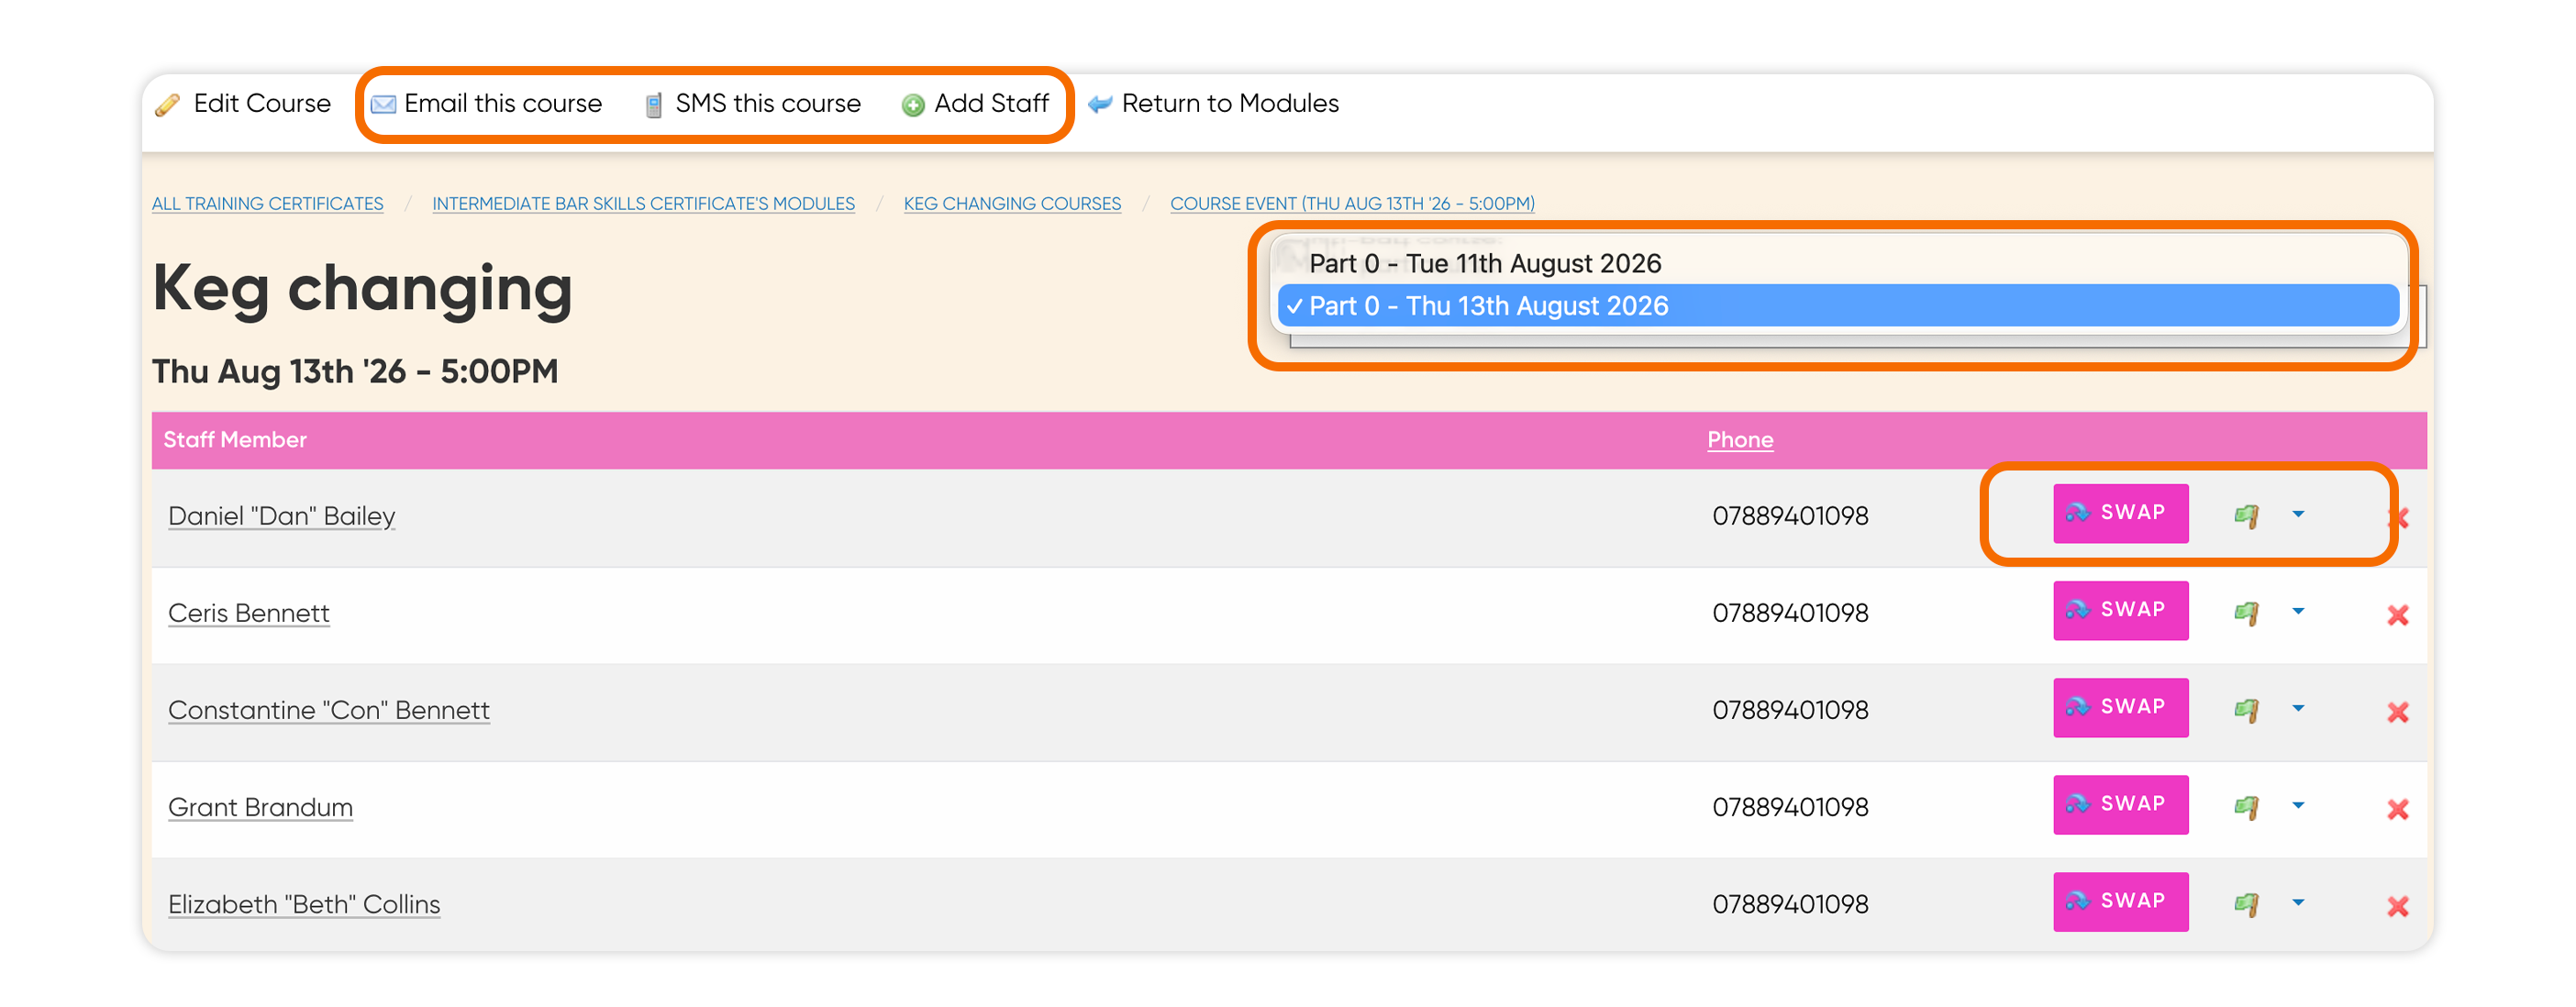Screen dimensions: 2576x1007
Task: Open the All Training Certificates breadcrumb
Action: coord(268,204)
